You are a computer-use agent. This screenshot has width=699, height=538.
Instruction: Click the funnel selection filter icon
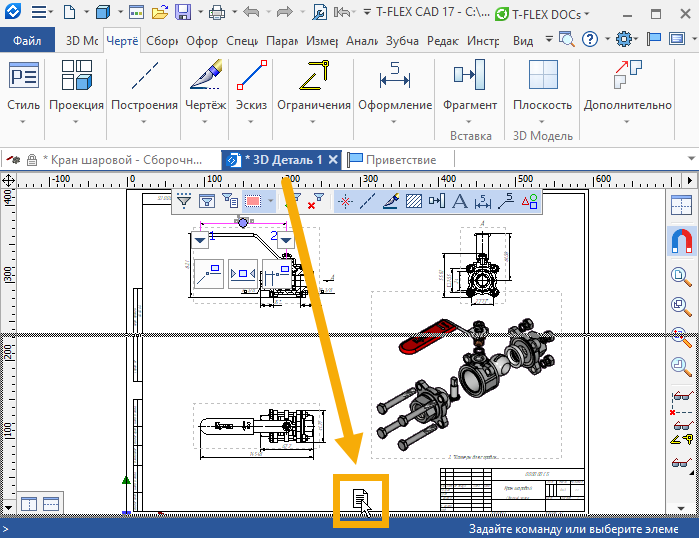coord(184,201)
